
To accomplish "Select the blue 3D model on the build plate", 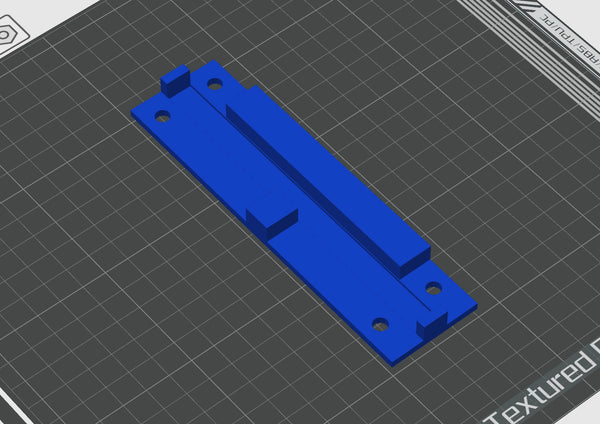I will tap(304, 213).
